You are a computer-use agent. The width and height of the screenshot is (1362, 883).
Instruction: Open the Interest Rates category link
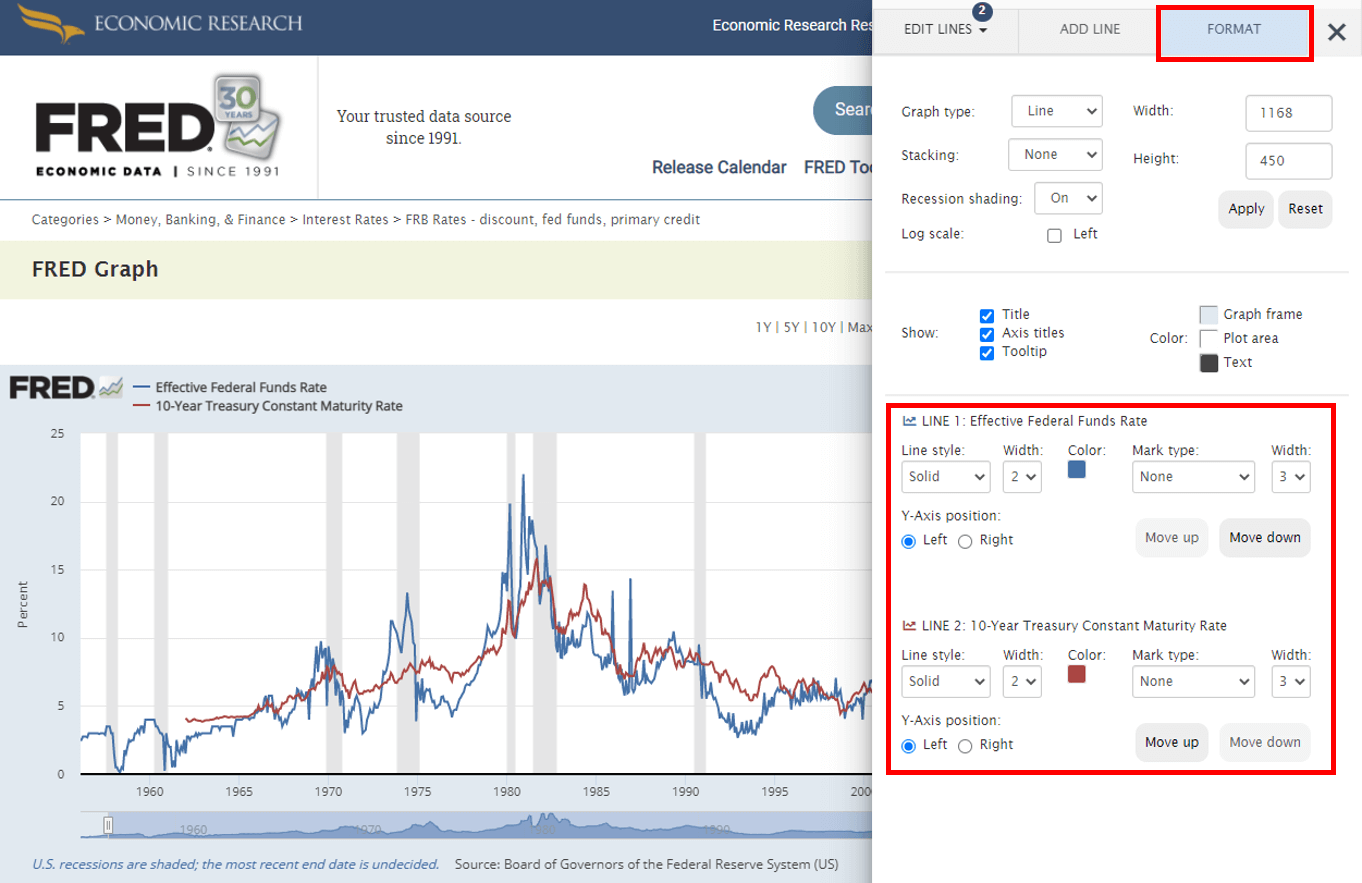point(345,219)
